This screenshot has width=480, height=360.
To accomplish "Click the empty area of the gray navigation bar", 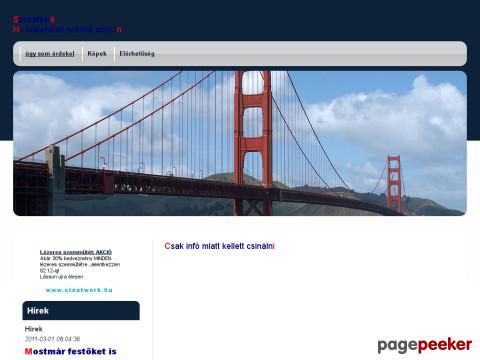I will (310, 54).
